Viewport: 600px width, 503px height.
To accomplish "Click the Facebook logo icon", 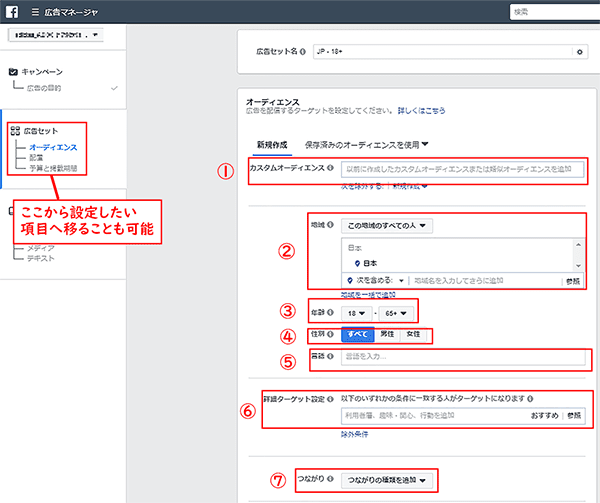I will click(12, 12).
